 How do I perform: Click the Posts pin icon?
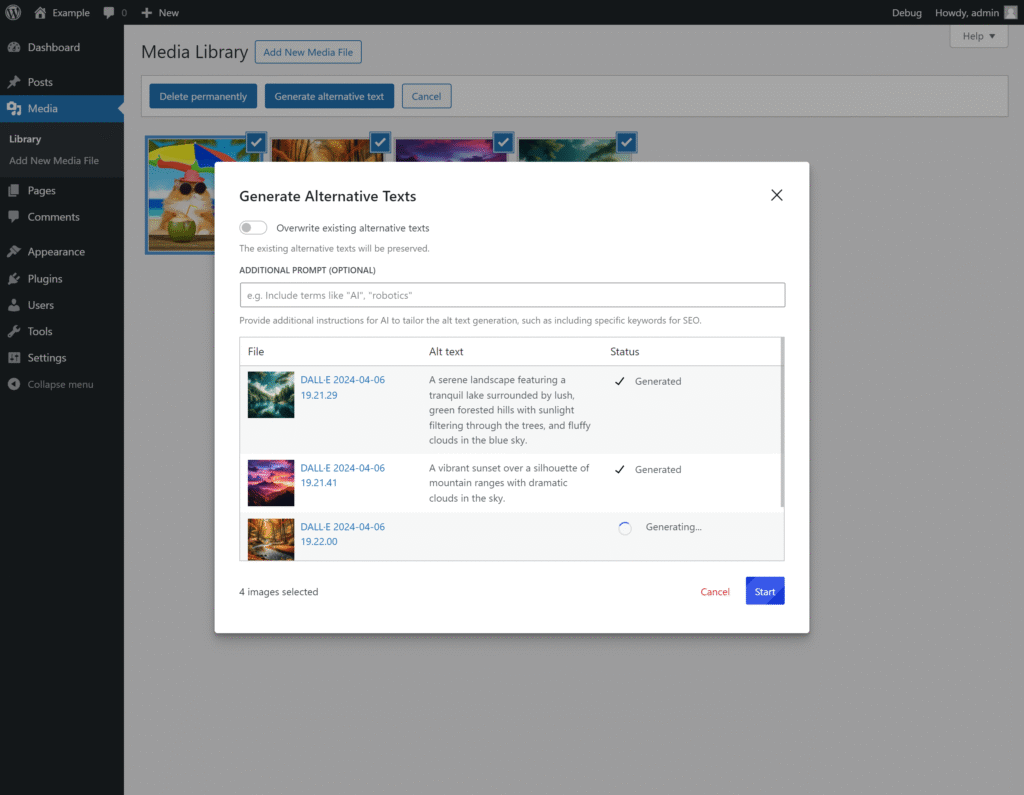14,82
